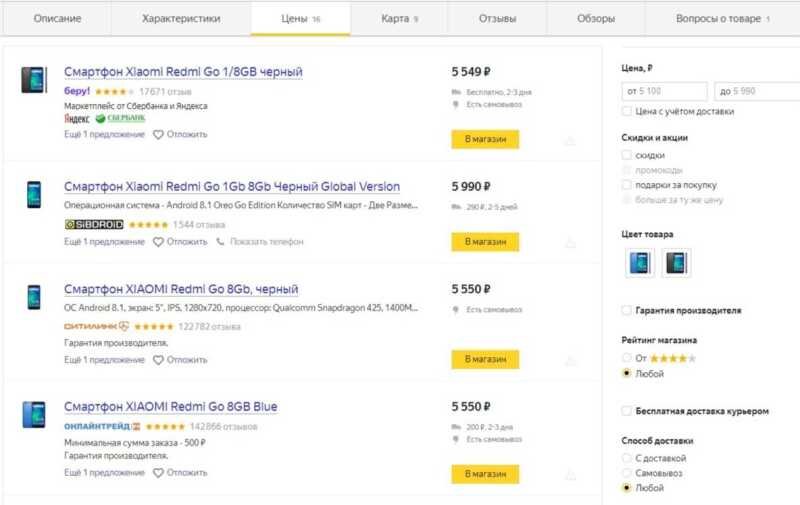Click warning icon beside Онлайнтрейд offer button
This screenshot has height=505, width=800.
(x=571, y=475)
